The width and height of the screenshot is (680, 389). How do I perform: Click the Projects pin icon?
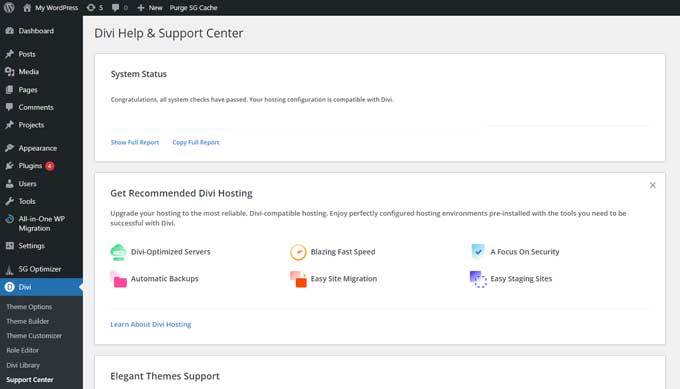pyautogui.click(x=10, y=125)
